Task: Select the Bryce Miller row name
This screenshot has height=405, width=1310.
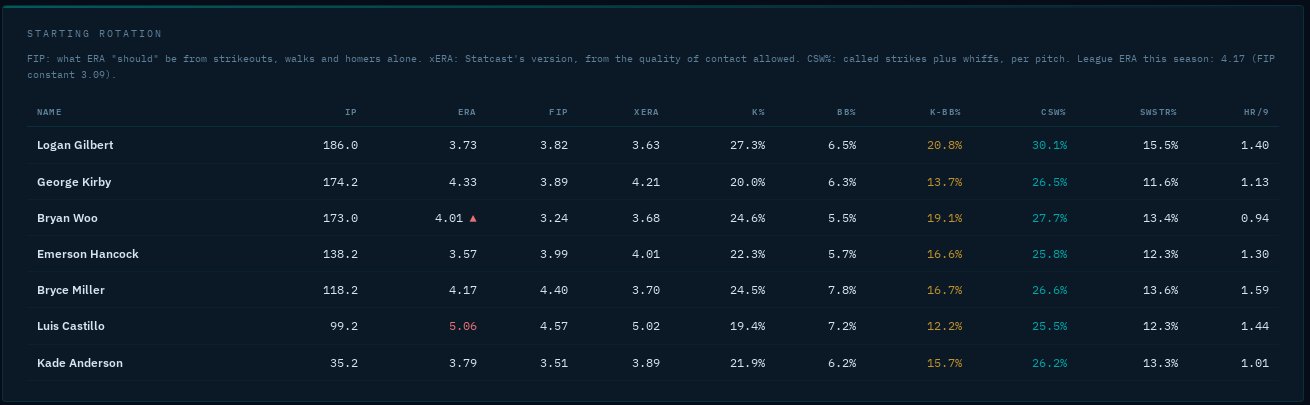Action: [71, 290]
